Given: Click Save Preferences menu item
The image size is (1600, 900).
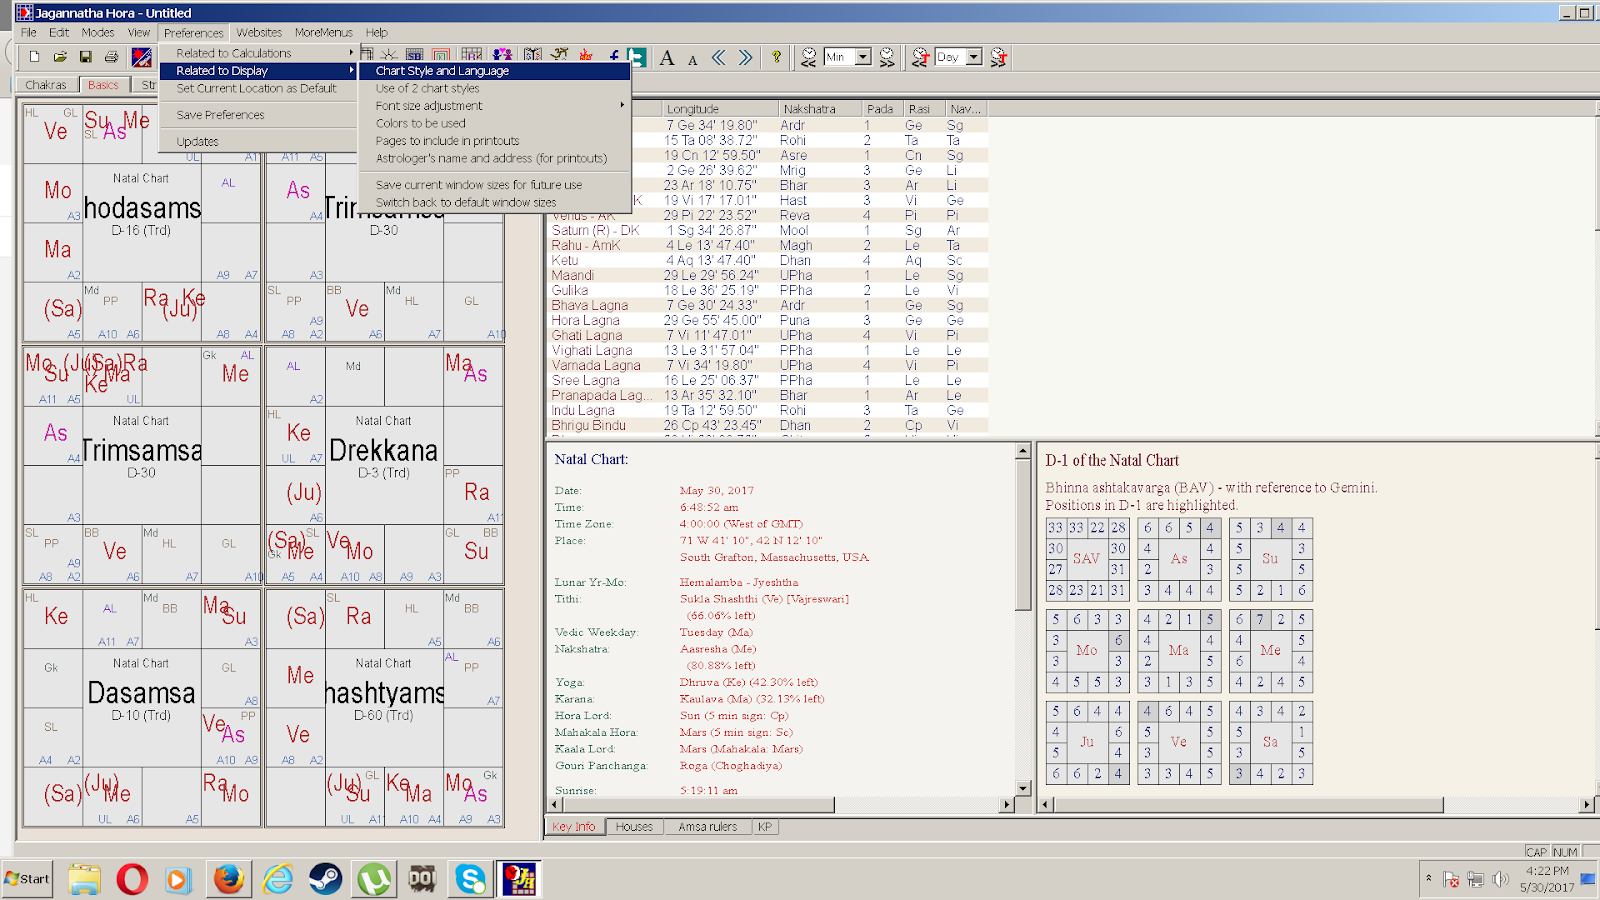Looking at the screenshot, I should (x=258, y=115).
